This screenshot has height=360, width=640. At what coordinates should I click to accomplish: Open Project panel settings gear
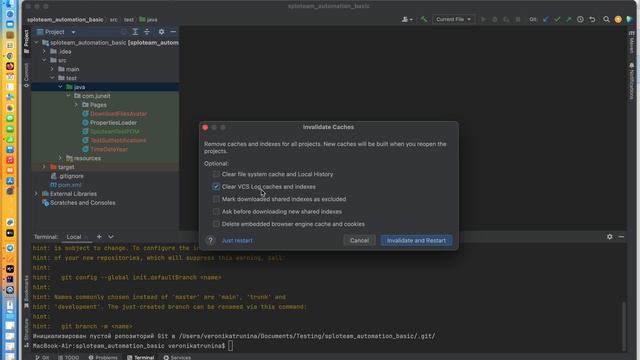[x=161, y=32]
